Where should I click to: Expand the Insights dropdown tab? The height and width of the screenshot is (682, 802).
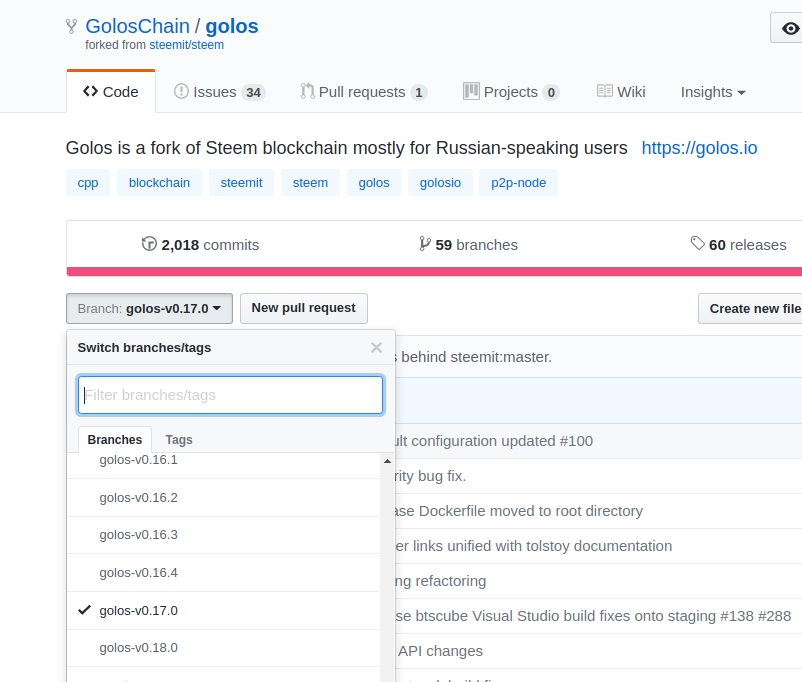(x=713, y=92)
